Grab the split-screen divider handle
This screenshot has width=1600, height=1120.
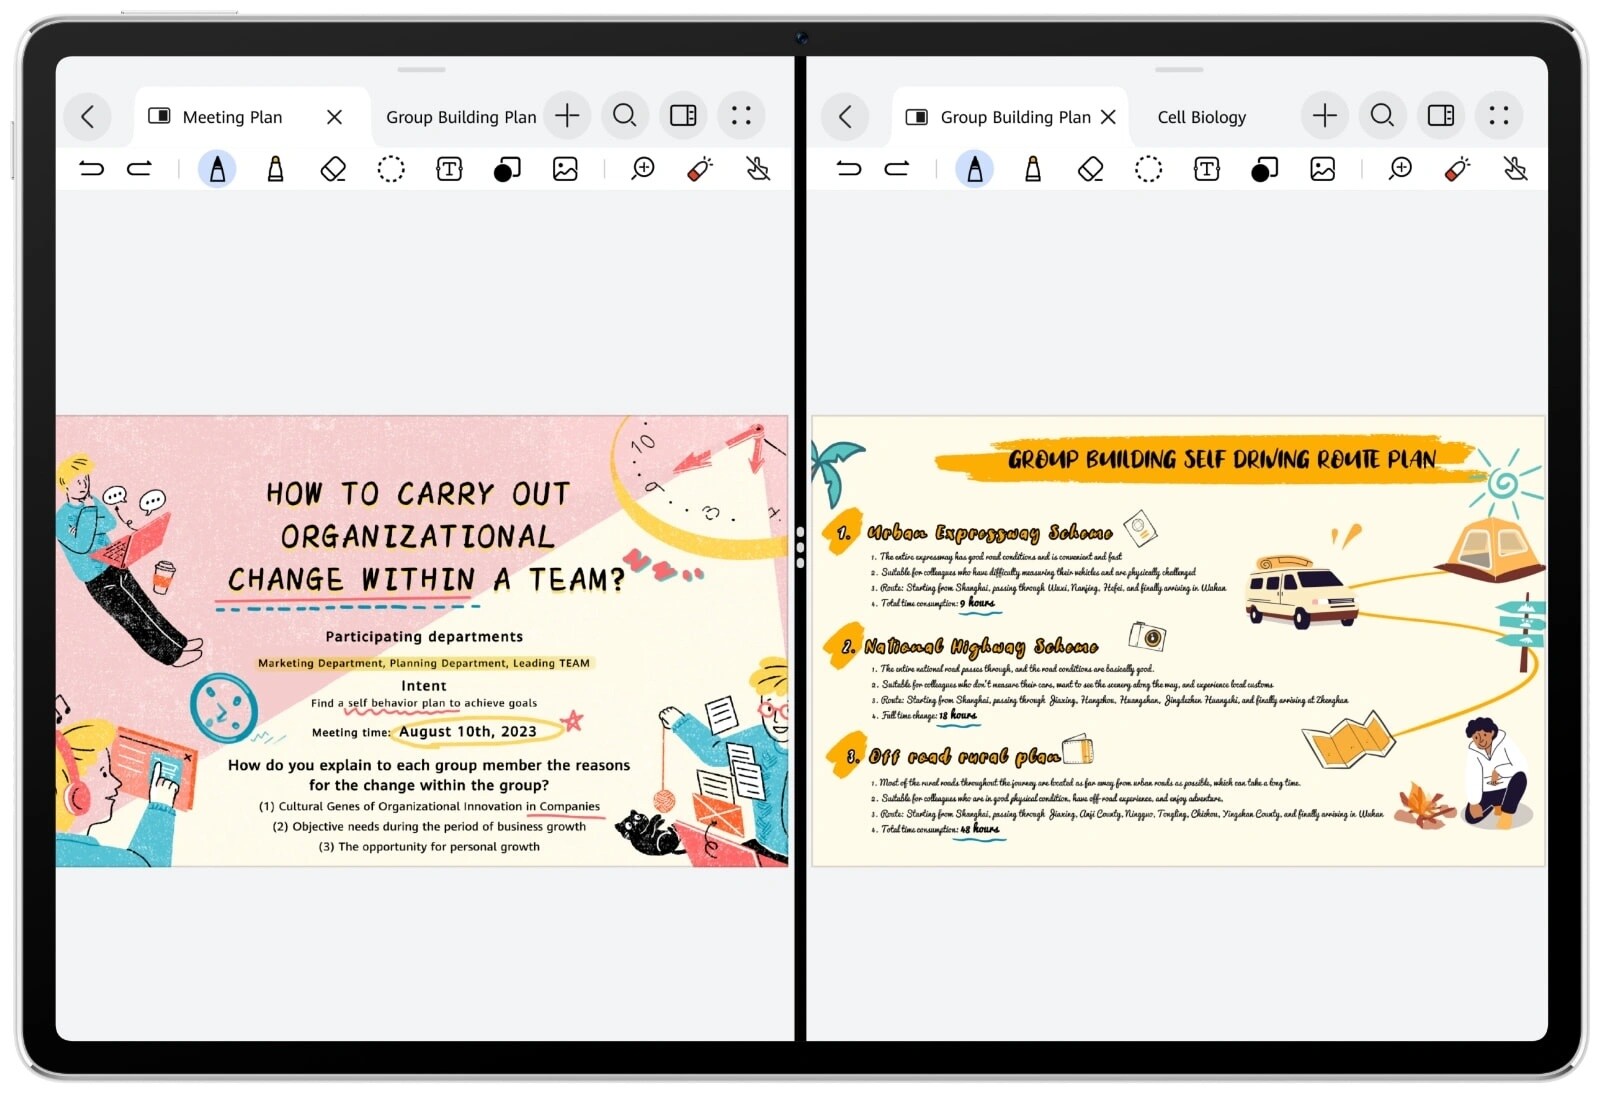pyautogui.click(x=800, y=548)
